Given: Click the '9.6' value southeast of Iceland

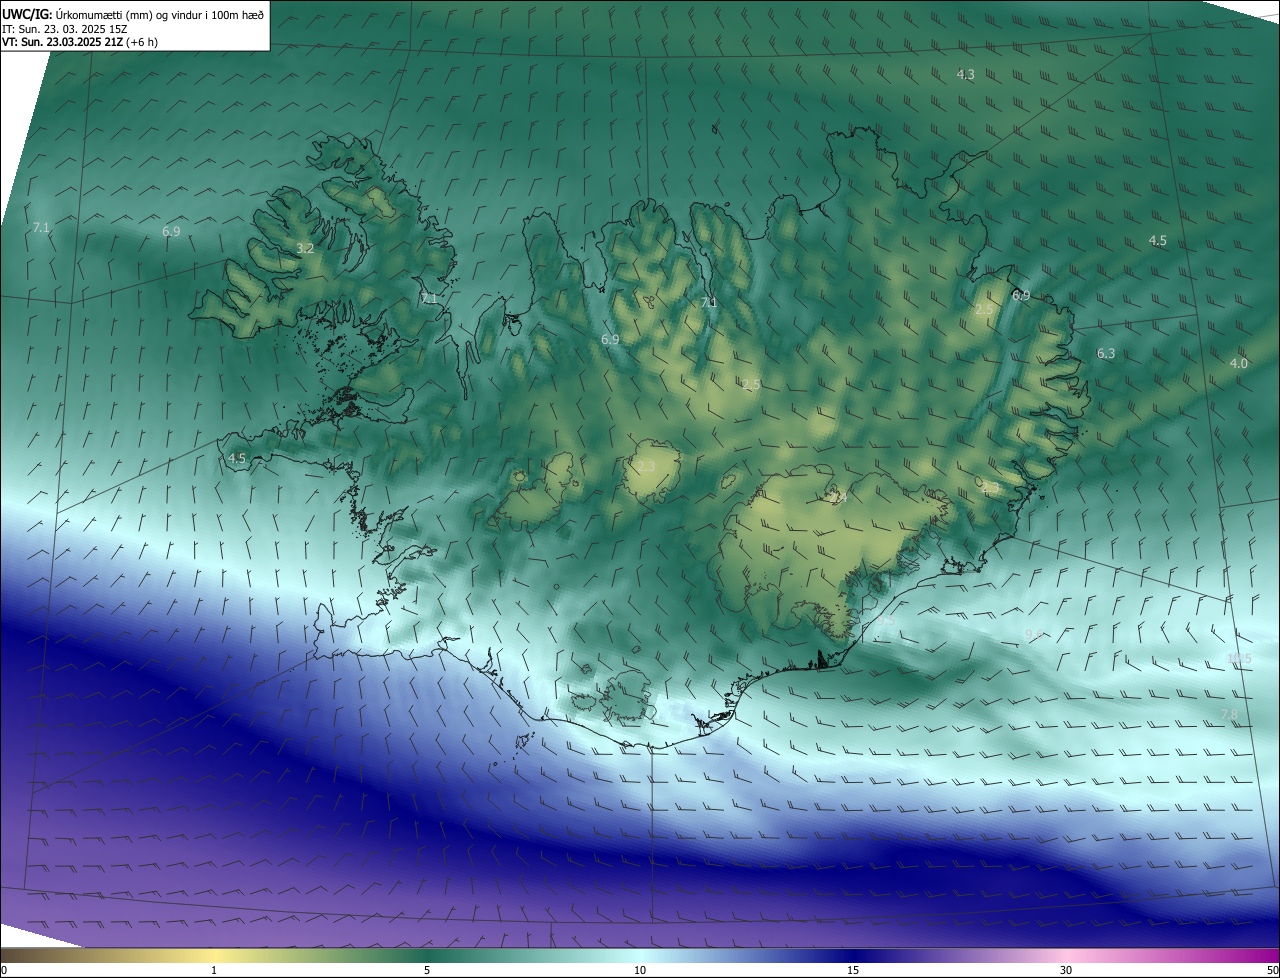Looking at the screenshot, I should tap(1033, 635).
